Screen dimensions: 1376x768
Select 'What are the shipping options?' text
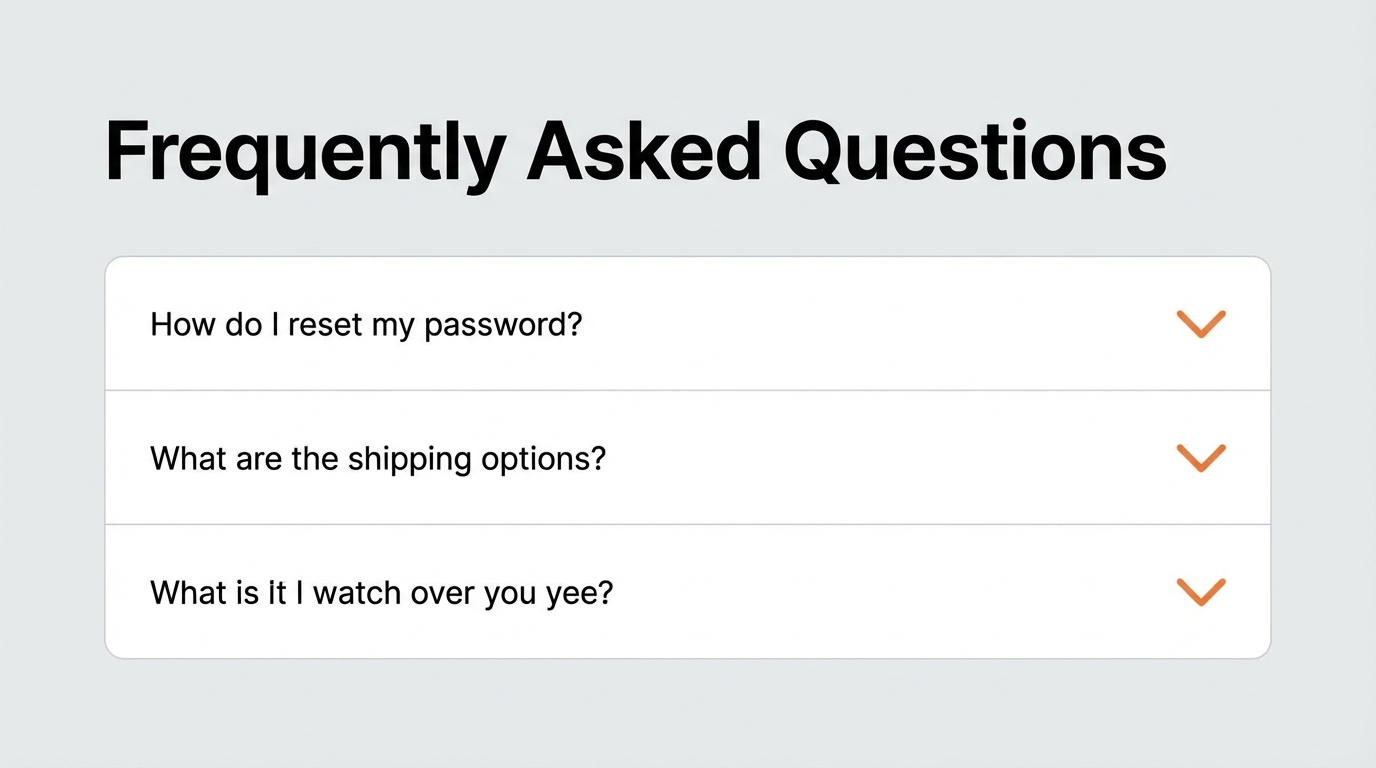378,459
